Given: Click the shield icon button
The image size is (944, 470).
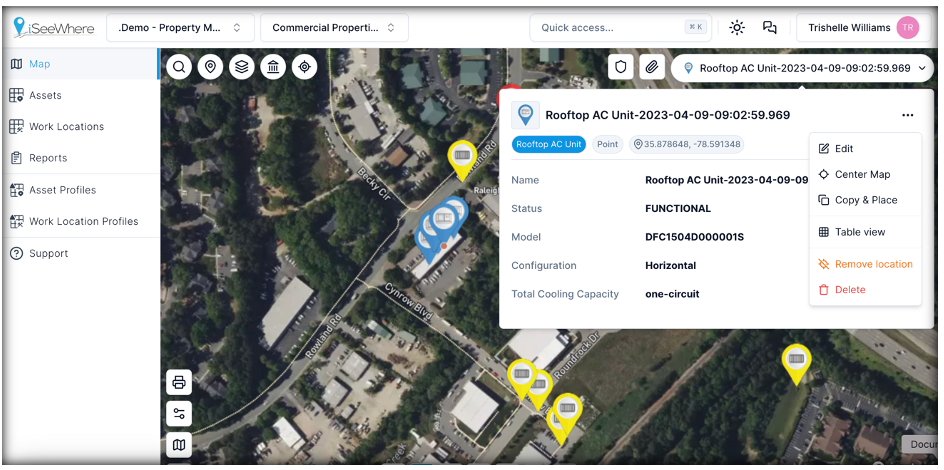Looking at the screenshot, I should coord(621,67).
